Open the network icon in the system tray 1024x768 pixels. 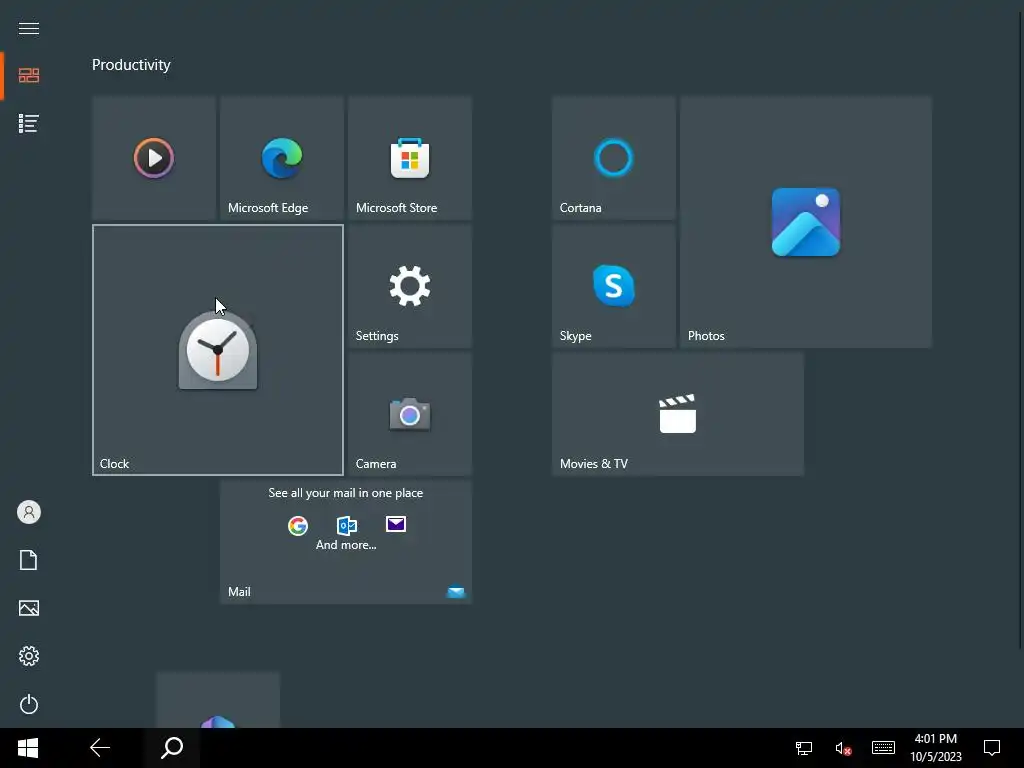pos(803,748)
